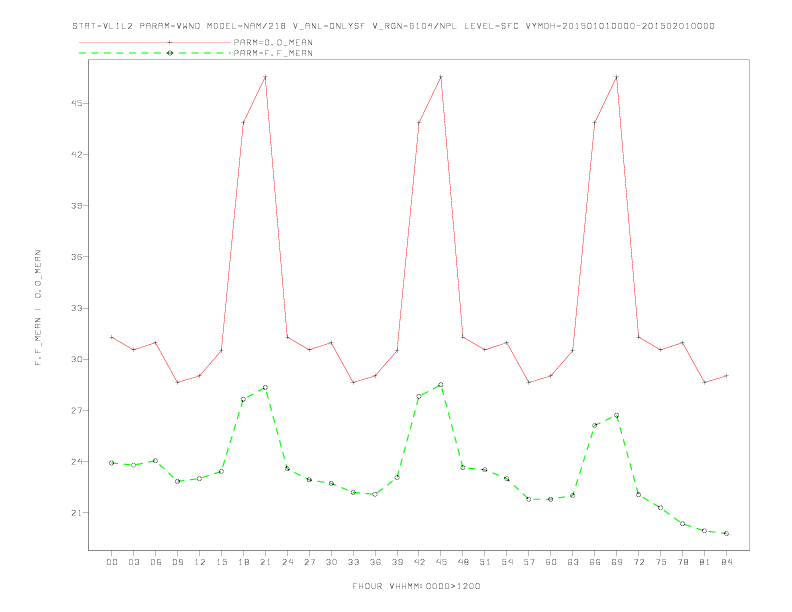792x612 pixels.
Task: Click x-axis forecast hour label 09
Action: coord(178,562)
